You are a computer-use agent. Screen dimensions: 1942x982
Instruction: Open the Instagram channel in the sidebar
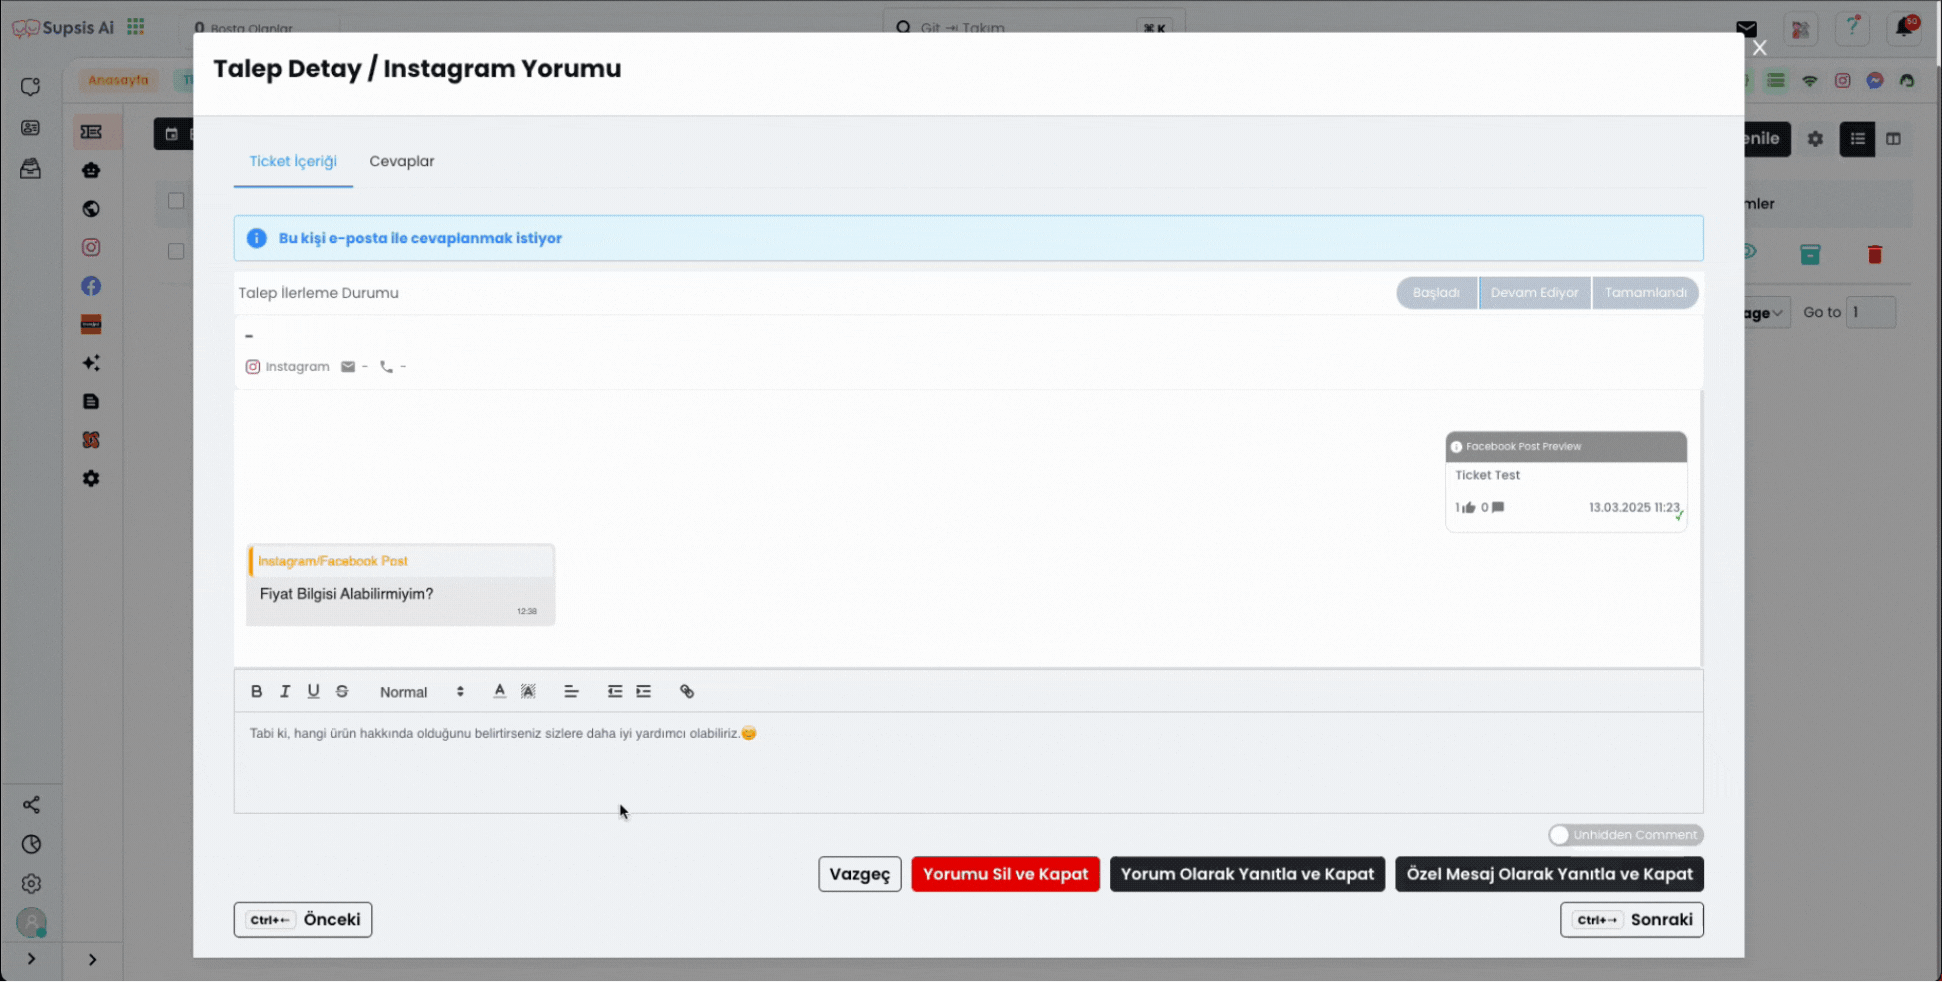coord(91,247)
